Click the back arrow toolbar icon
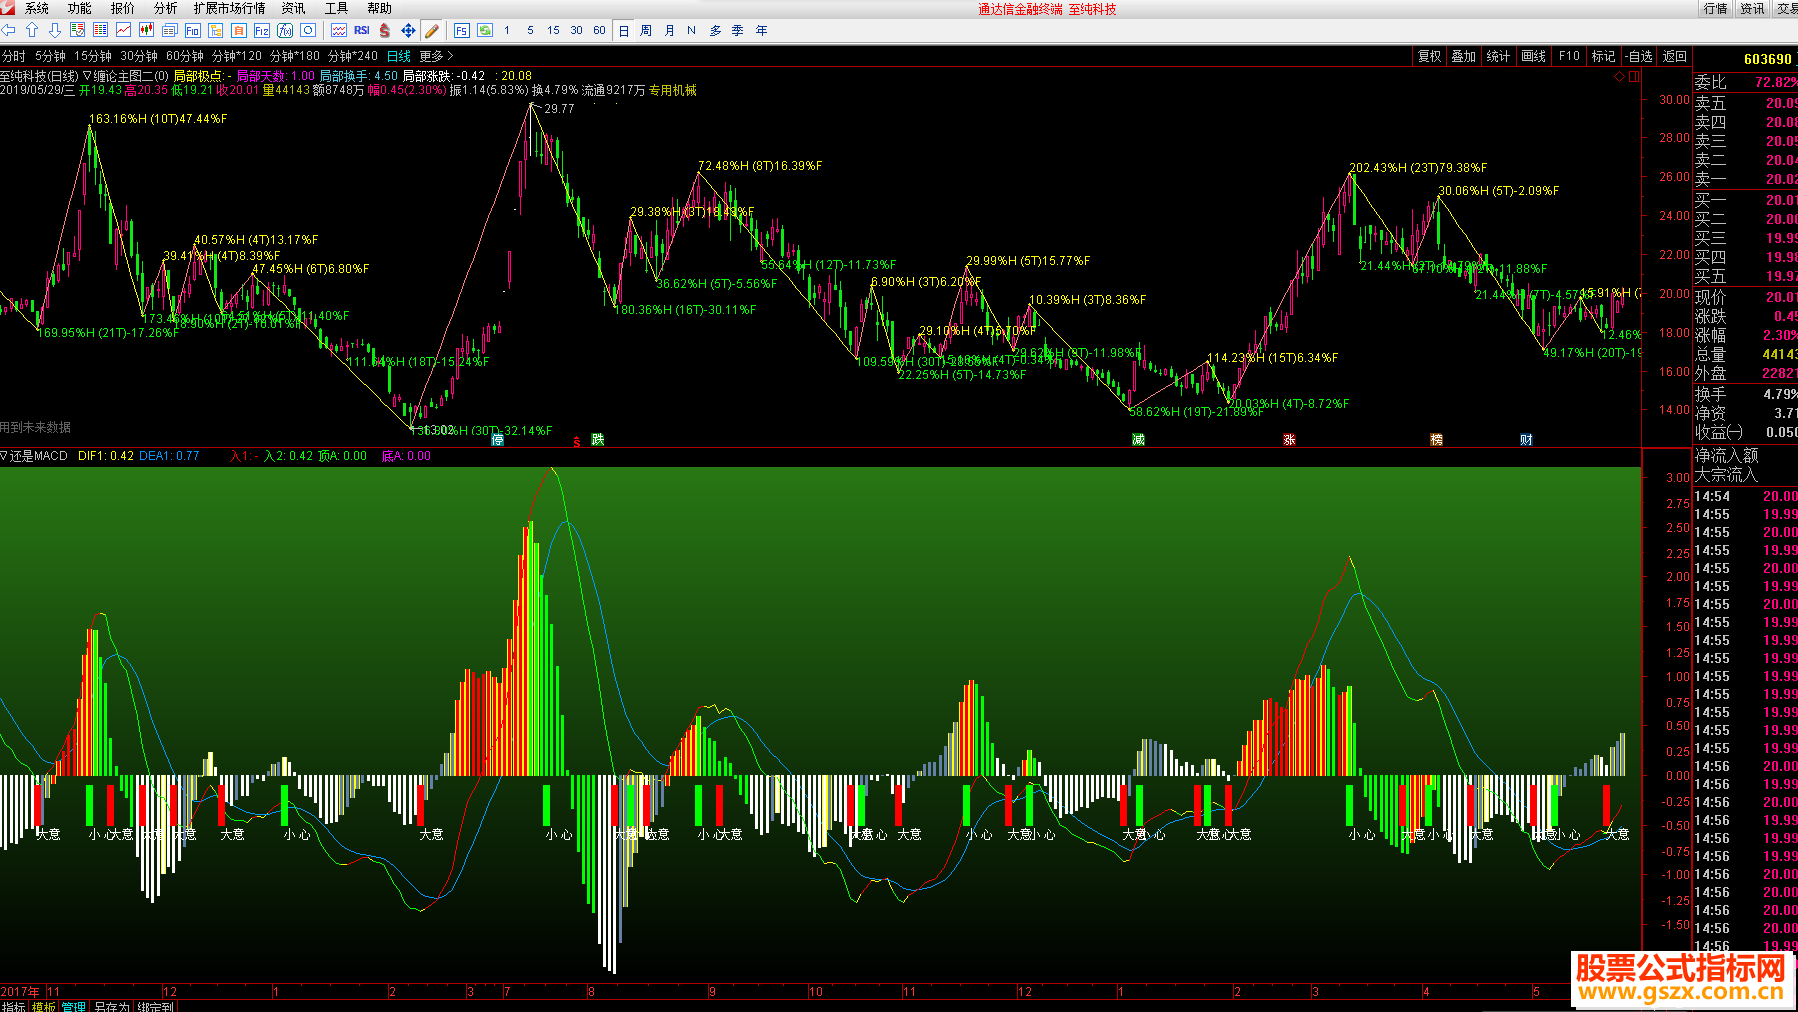 click(9, 30)
